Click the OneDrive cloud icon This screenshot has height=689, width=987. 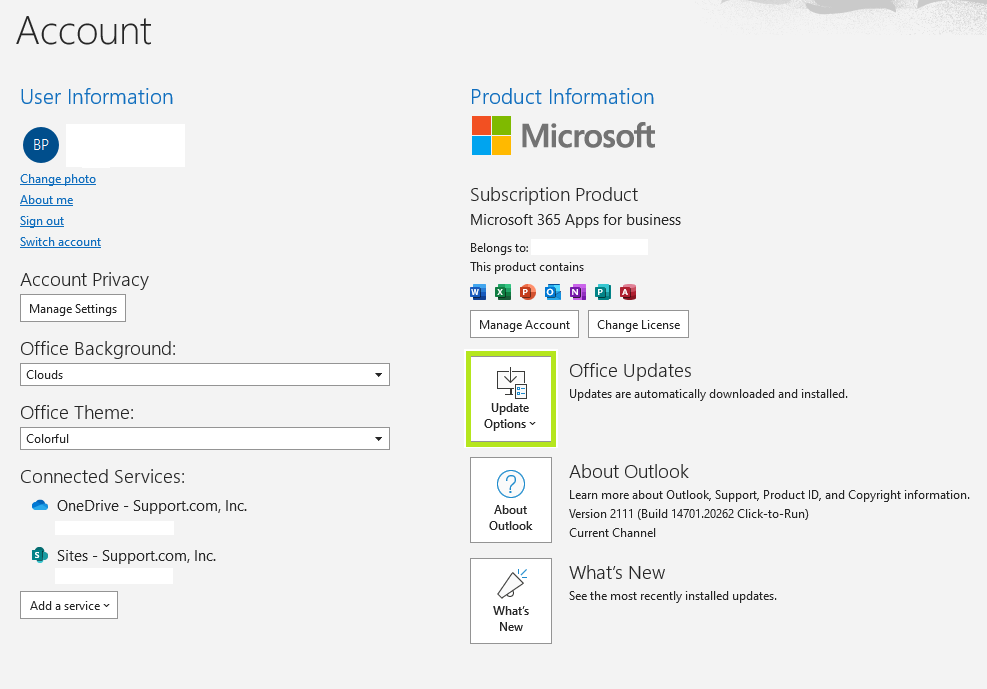tap(40, 505)
